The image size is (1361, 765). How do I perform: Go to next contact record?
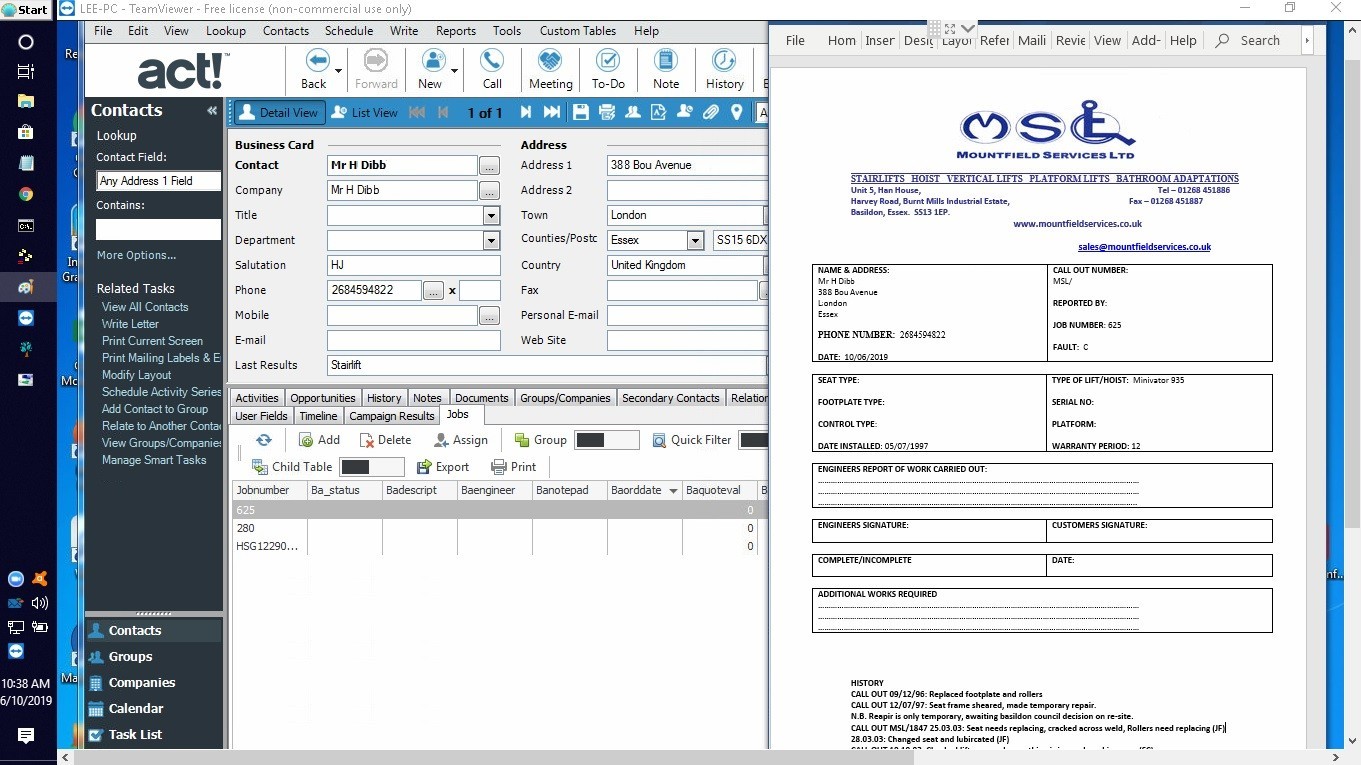[x=526, y=113]
